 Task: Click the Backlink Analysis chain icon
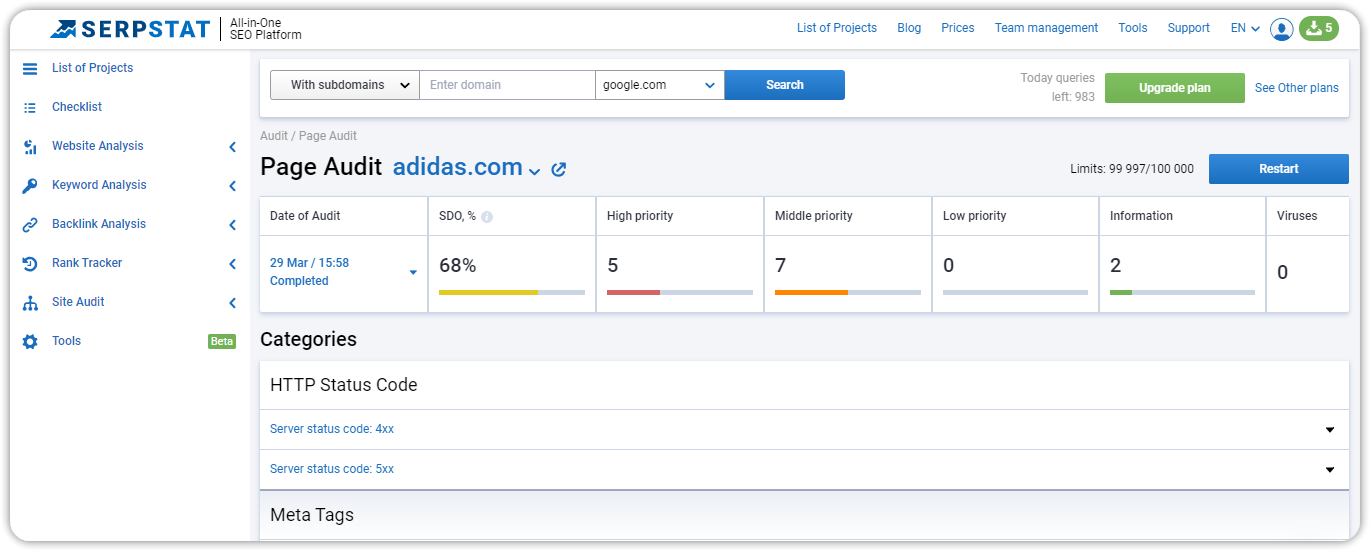(x=30, y=224)
